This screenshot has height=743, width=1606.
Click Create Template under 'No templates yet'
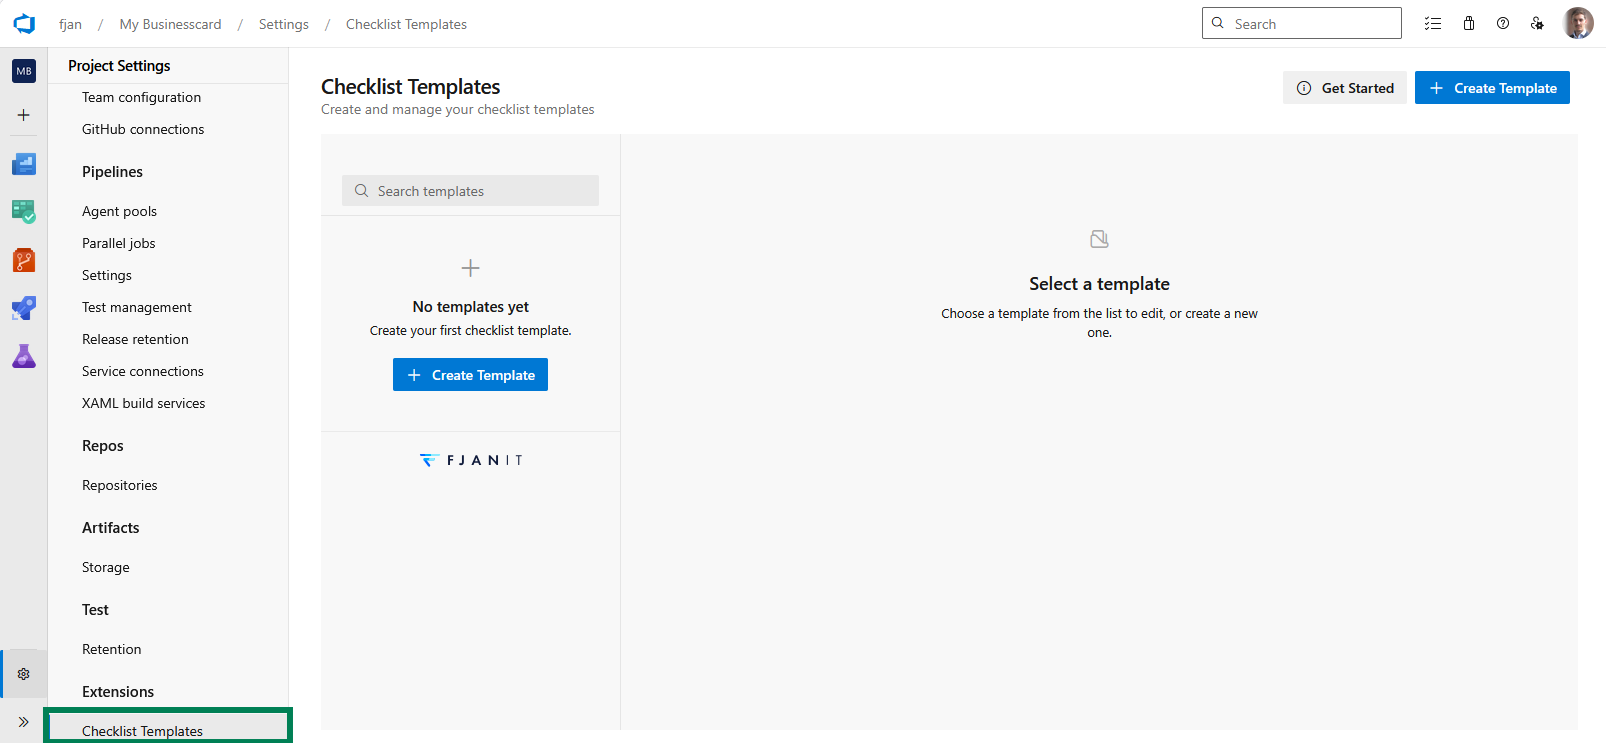pyautogui.click(x=470, y=375)
